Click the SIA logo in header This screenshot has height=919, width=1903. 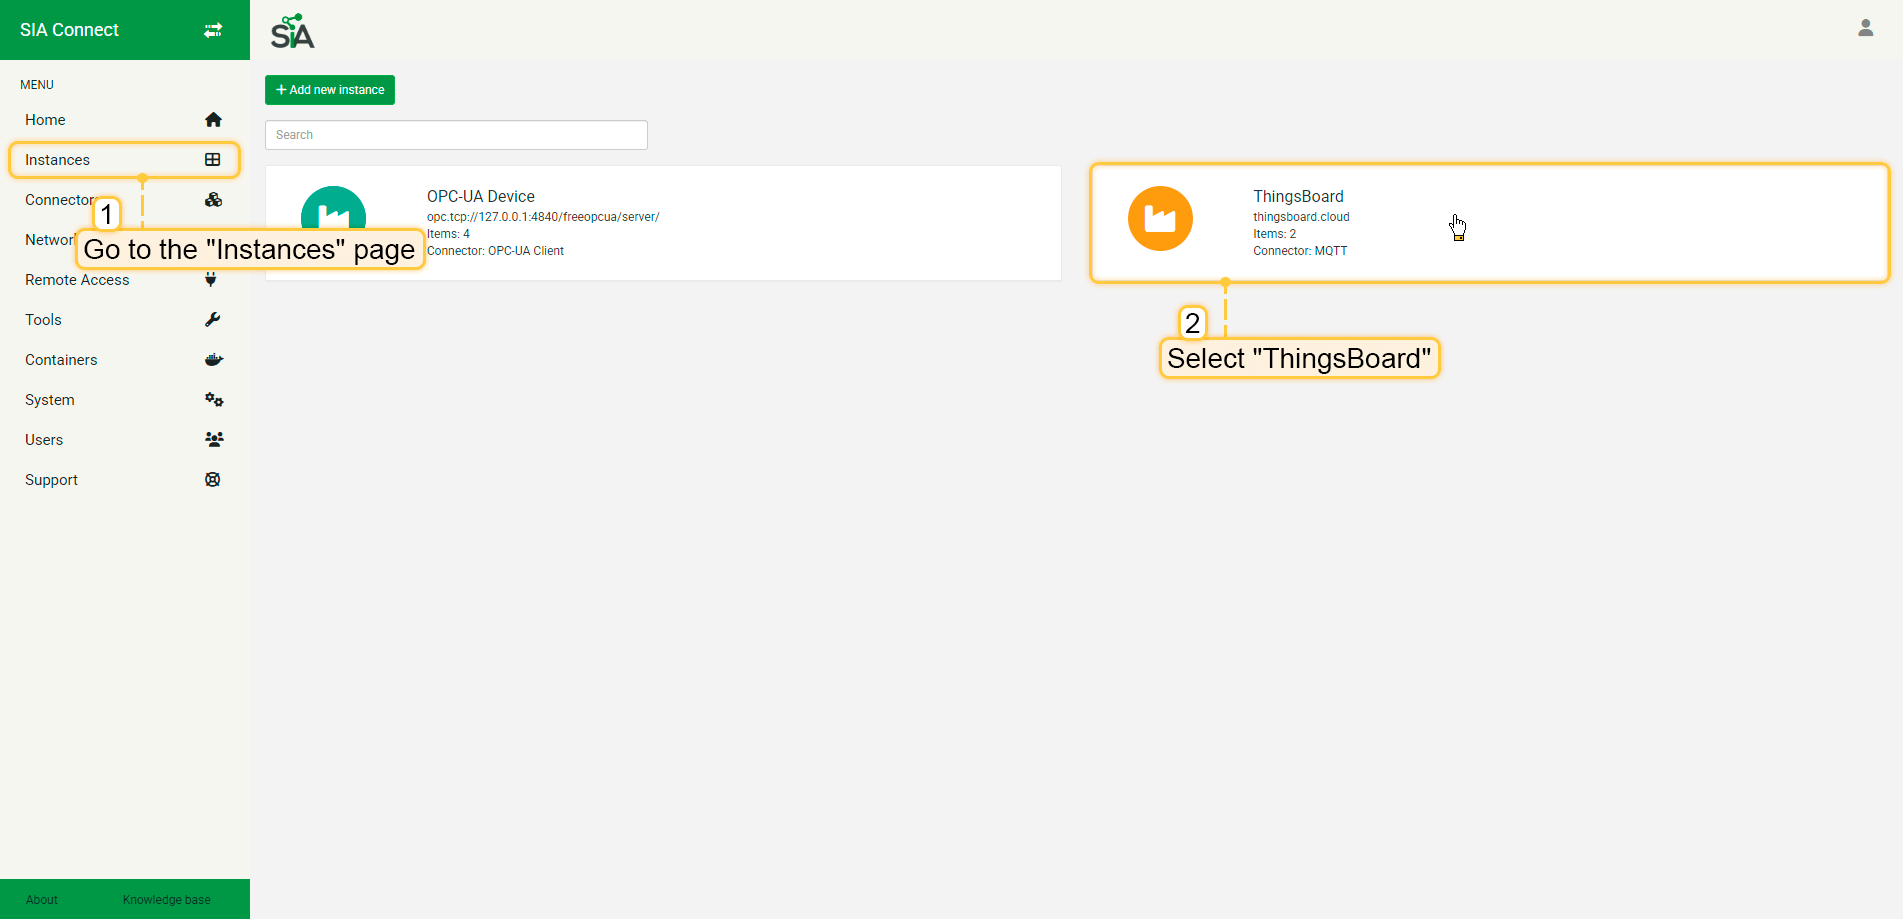[x=292, y=32]
